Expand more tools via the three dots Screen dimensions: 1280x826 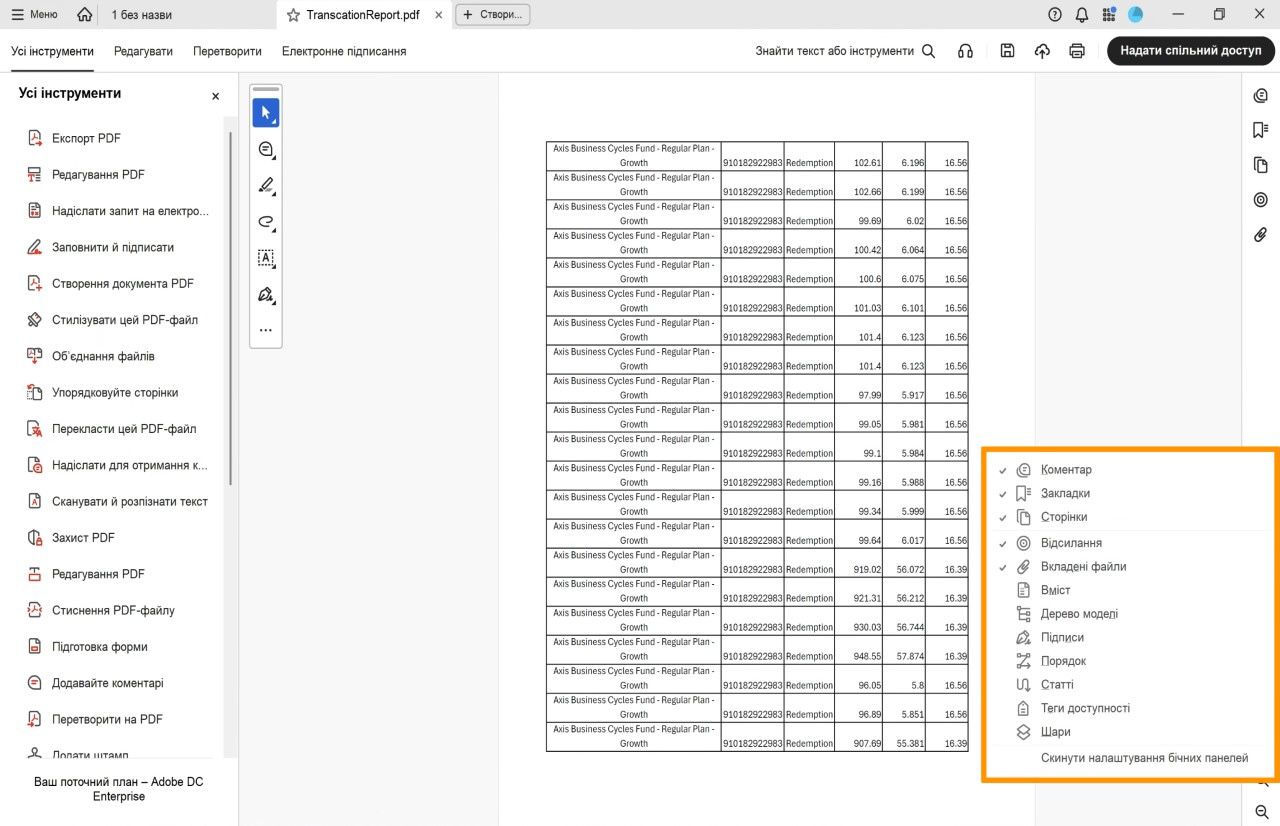pyautogui.click(x=266, y=330)
